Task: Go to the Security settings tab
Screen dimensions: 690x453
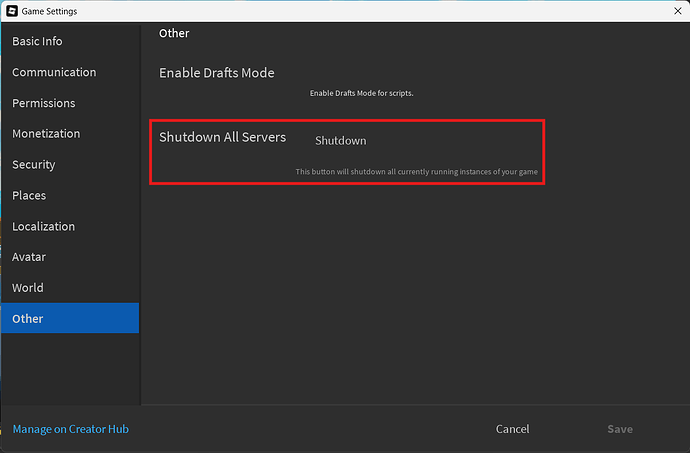Action: 70,164
